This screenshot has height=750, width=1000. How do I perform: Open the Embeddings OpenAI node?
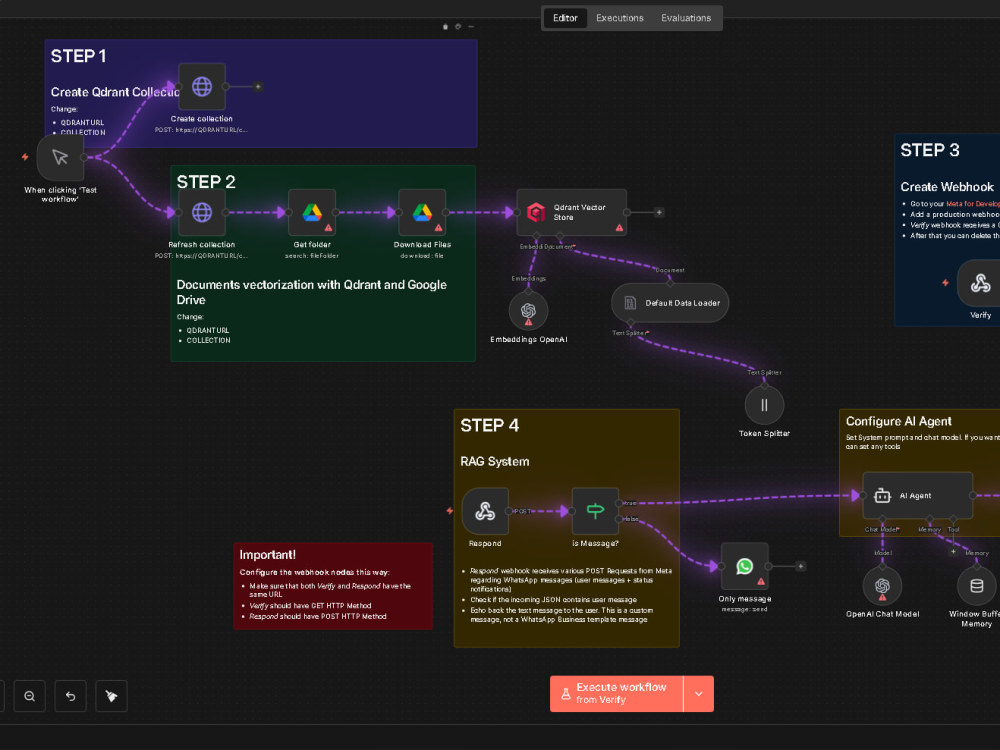coord(528,311)
